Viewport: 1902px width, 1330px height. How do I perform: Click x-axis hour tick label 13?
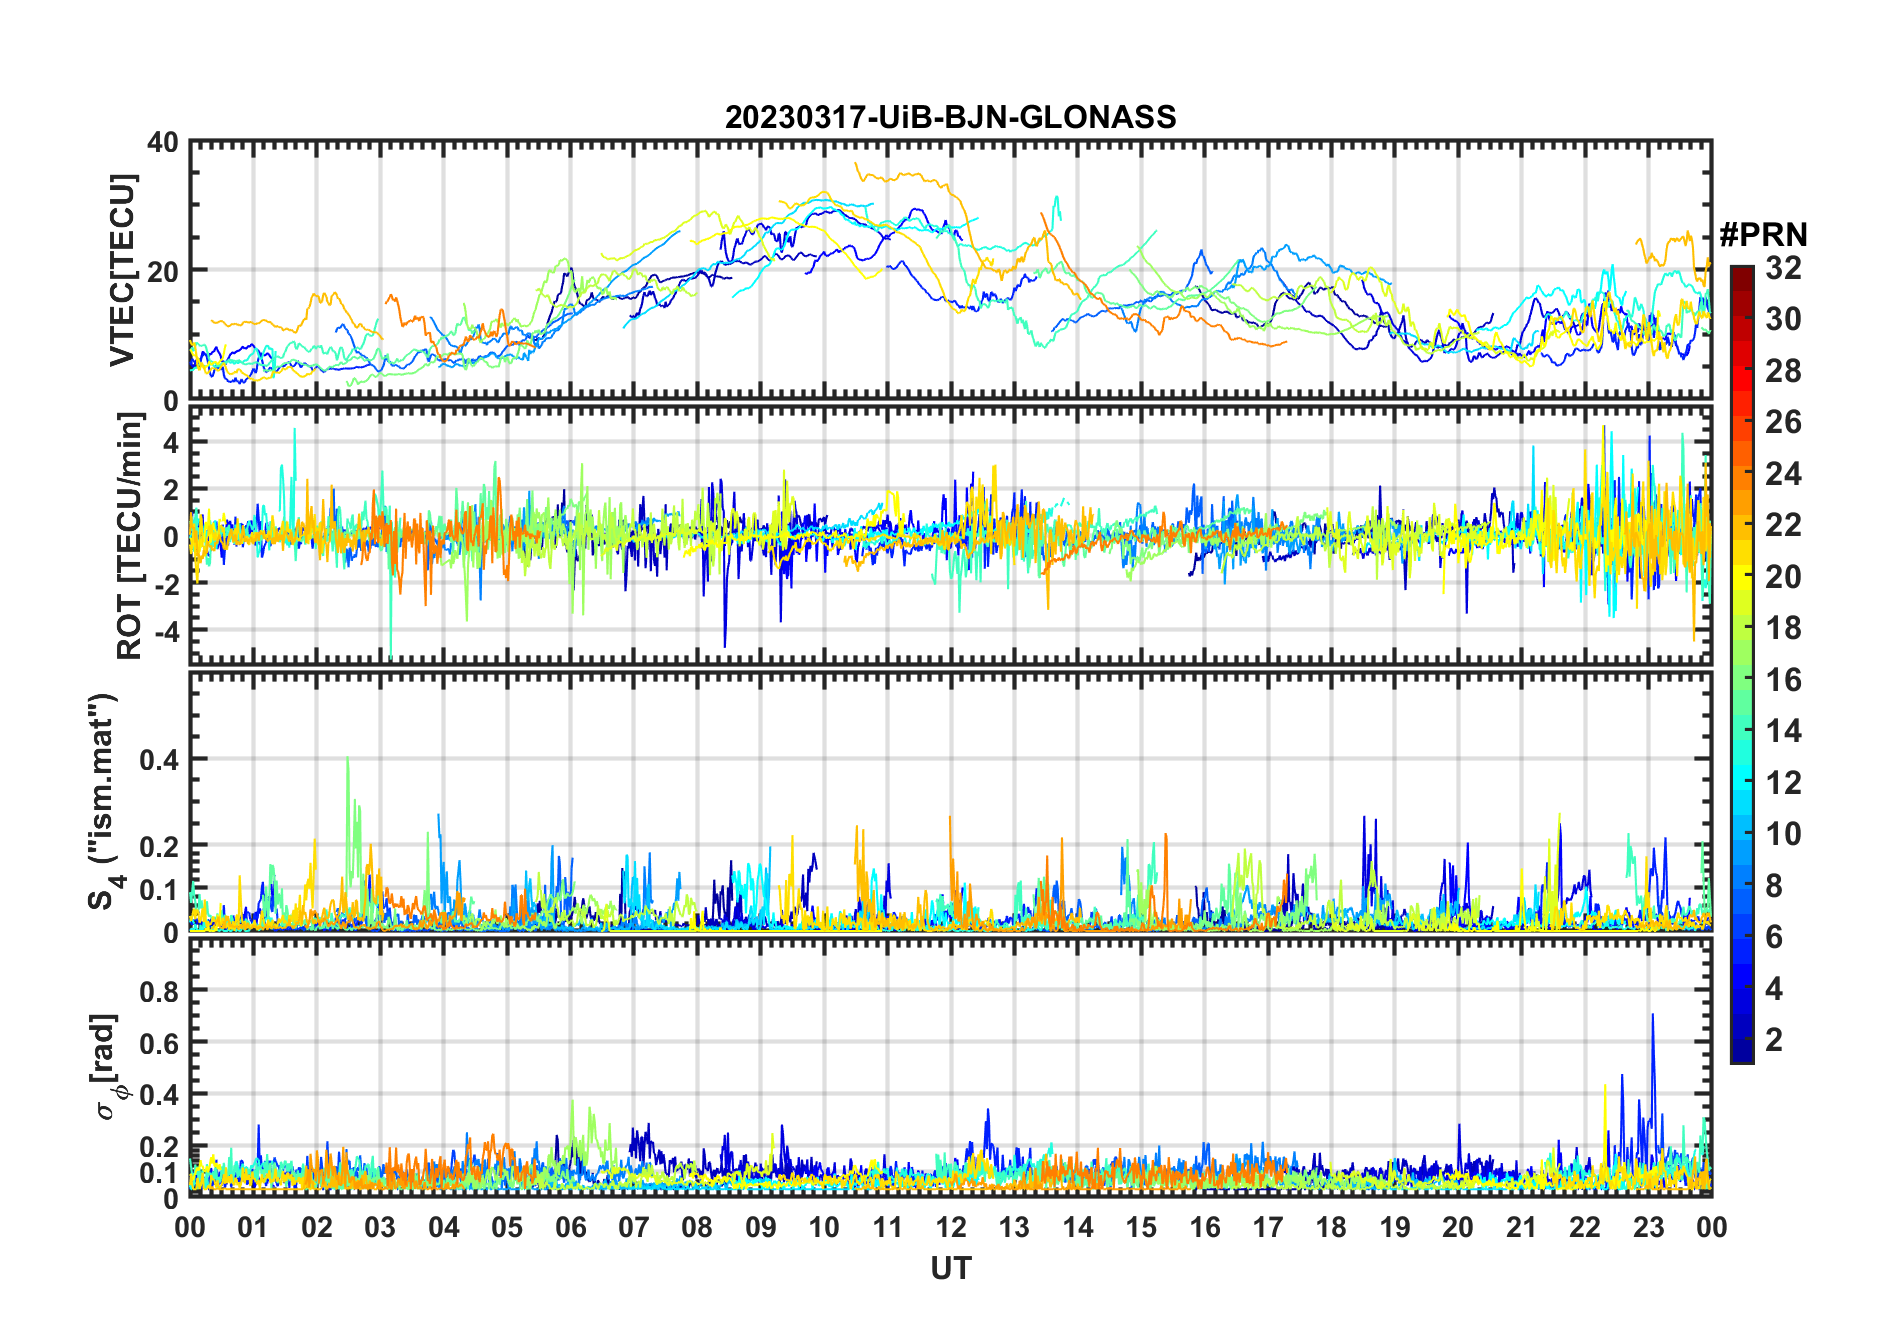tap(1014, 1227)
